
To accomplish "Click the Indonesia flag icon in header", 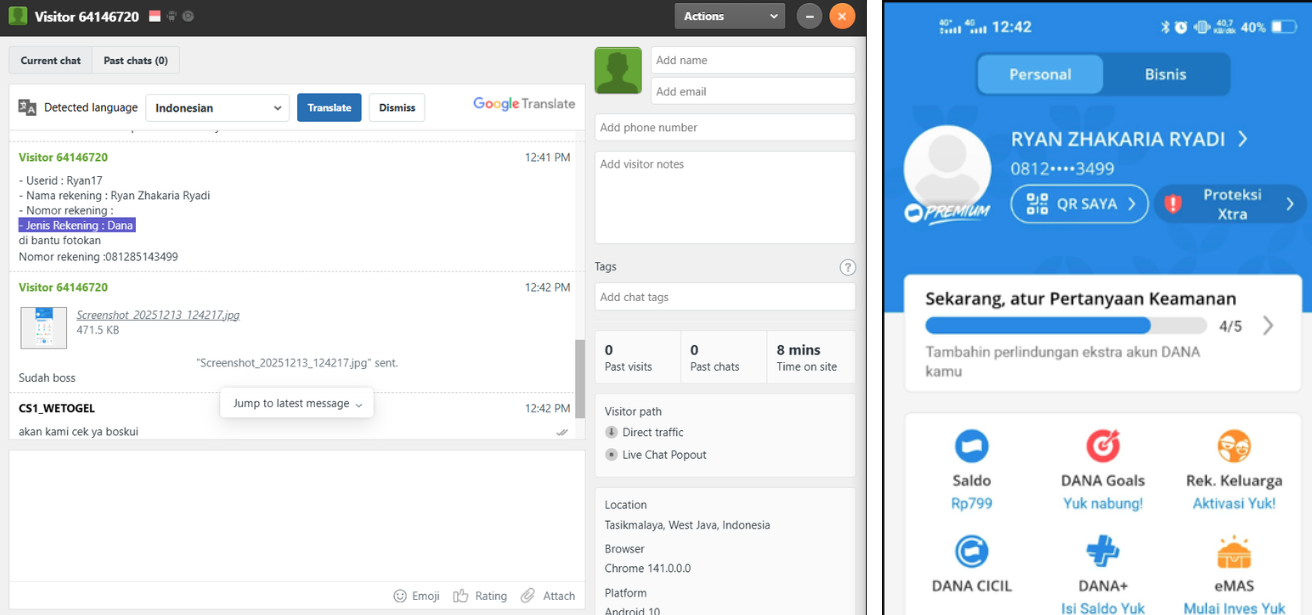I will [x=155, y=16].
